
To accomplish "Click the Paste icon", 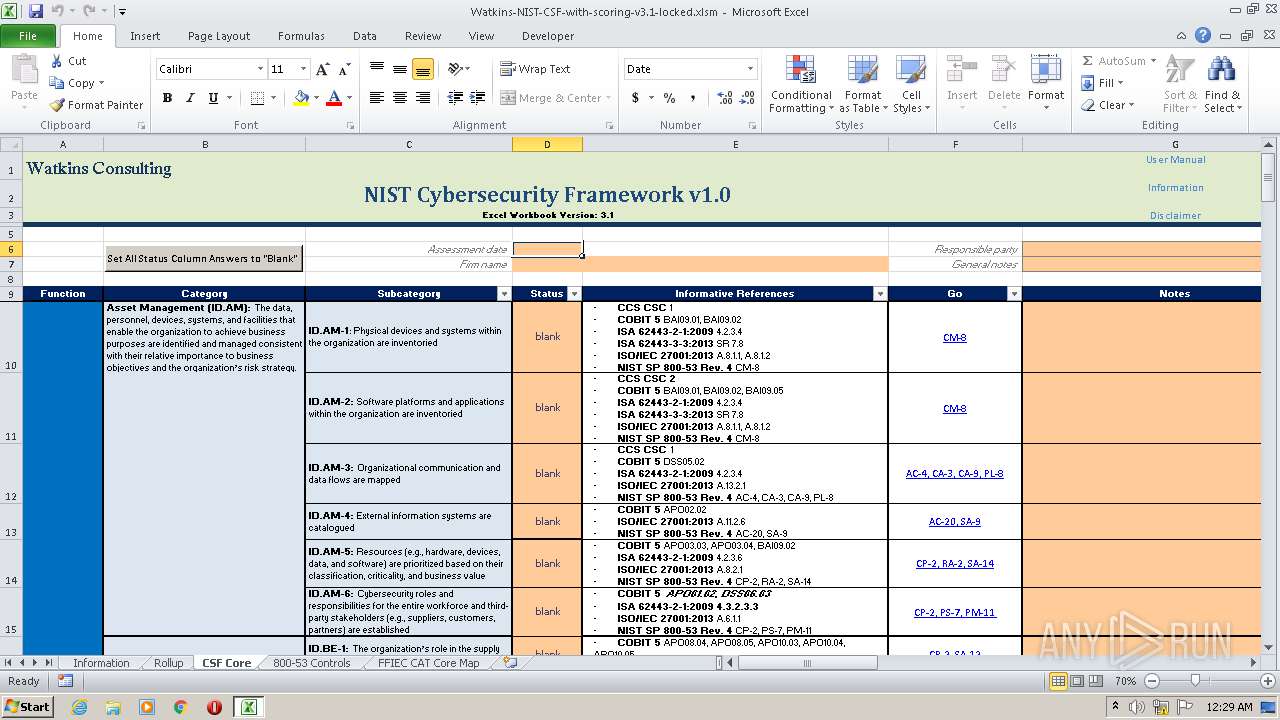I will (24, 72).
